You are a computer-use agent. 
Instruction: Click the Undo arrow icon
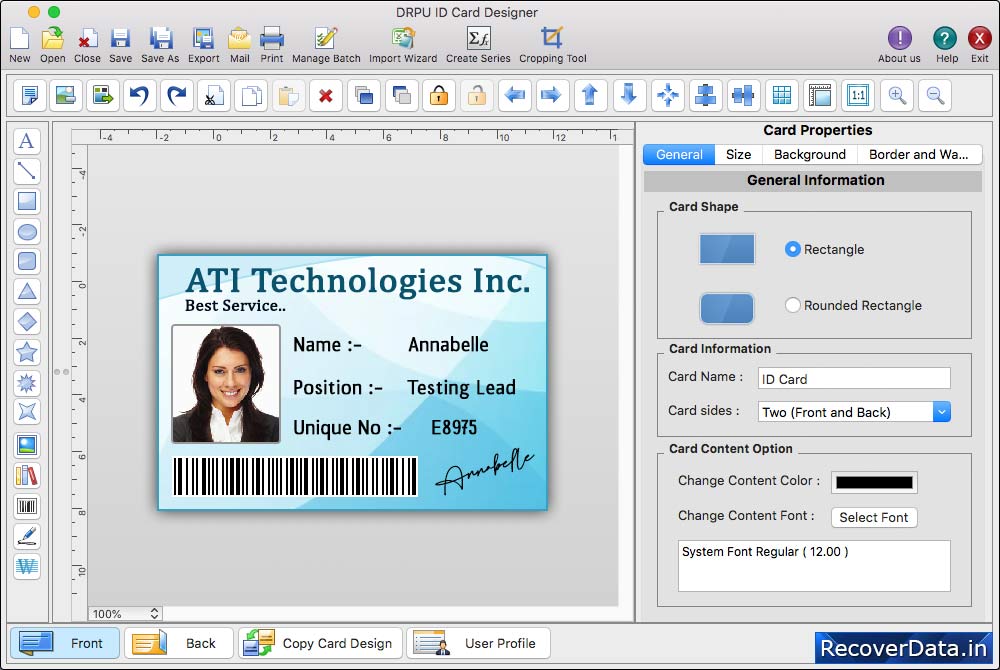tap(139, 96)
